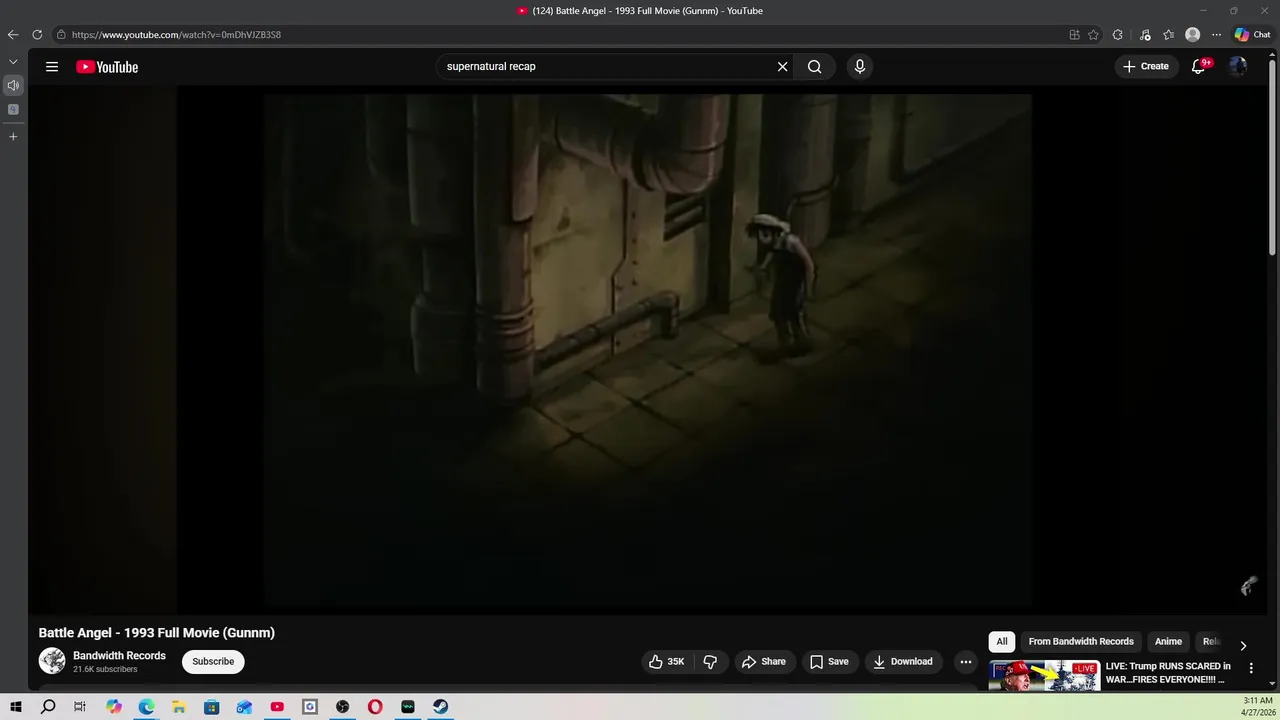Start voice search with the microphone
Screen dimensions: 1280x720
pos(859,67)
